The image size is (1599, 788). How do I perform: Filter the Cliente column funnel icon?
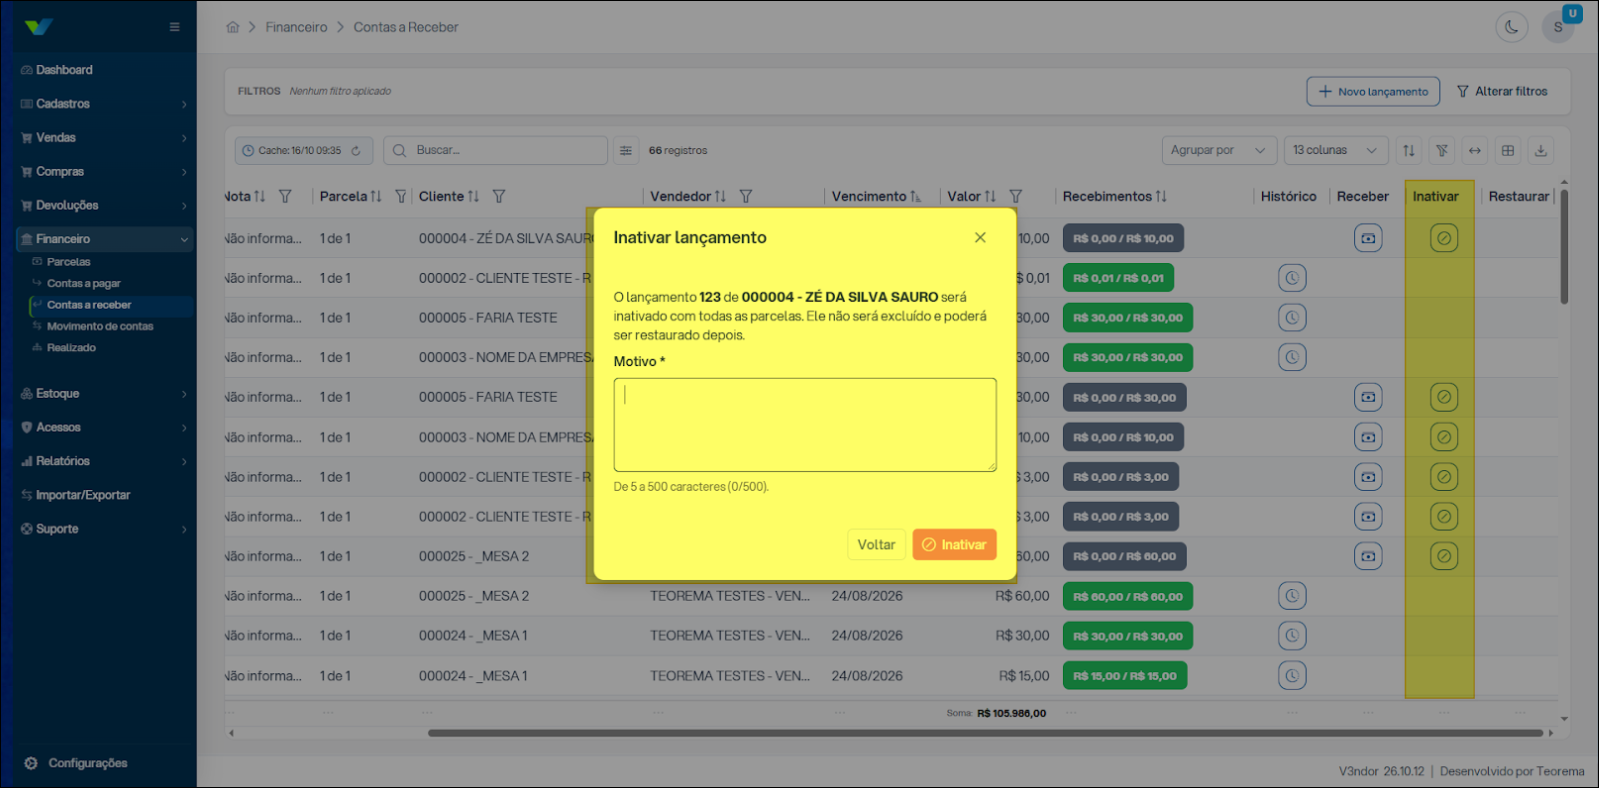[x=499, y=197]
